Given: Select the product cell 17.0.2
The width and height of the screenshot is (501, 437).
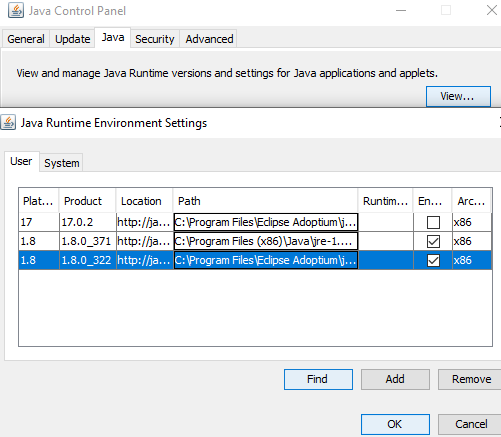Looking at the screenshot, I should tap(88, 222).
